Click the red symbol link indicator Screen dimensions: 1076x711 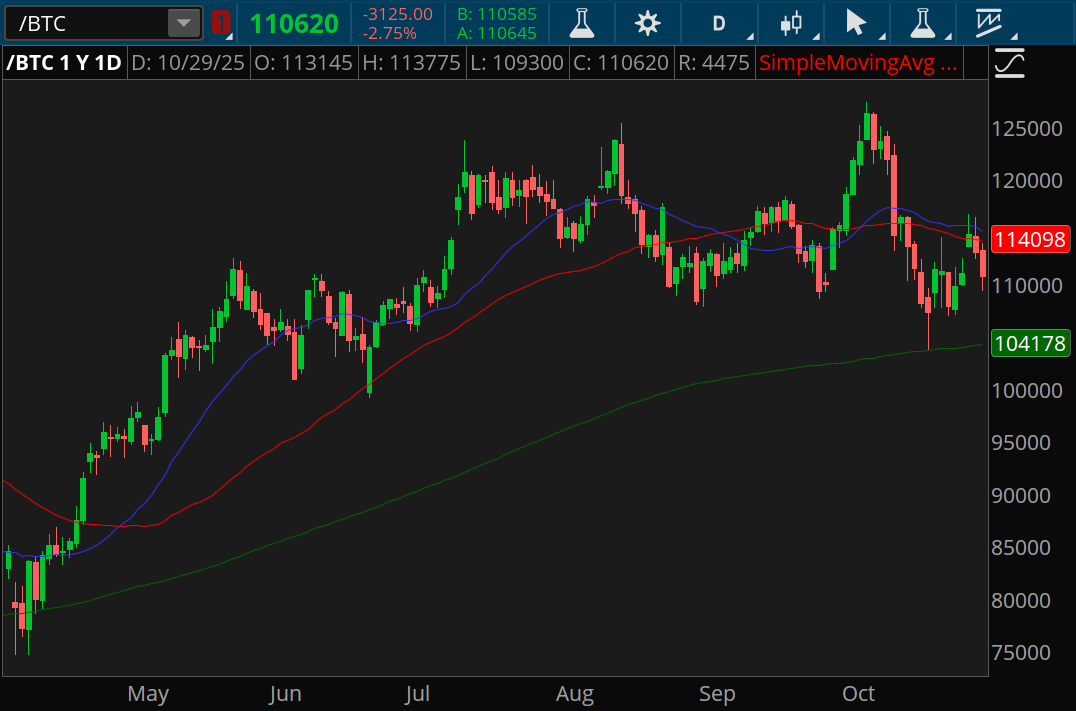tap(221, 23)
